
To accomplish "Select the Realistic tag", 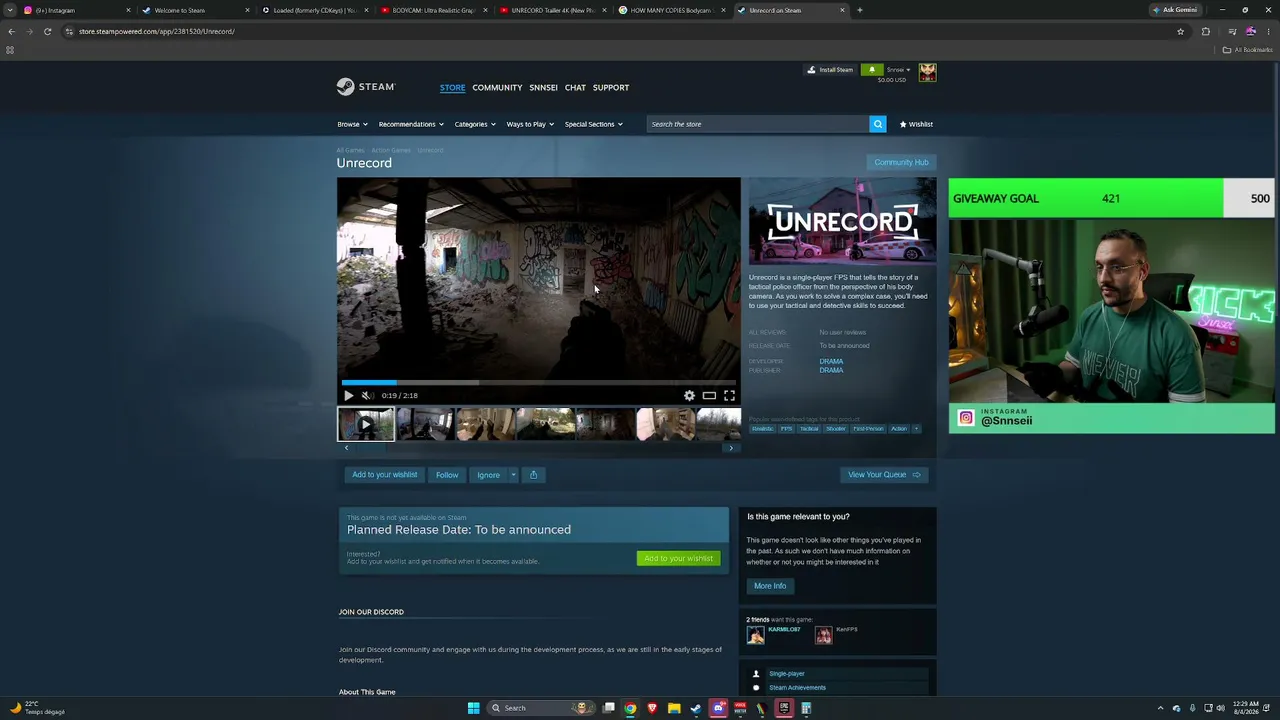I will point(763,429).
